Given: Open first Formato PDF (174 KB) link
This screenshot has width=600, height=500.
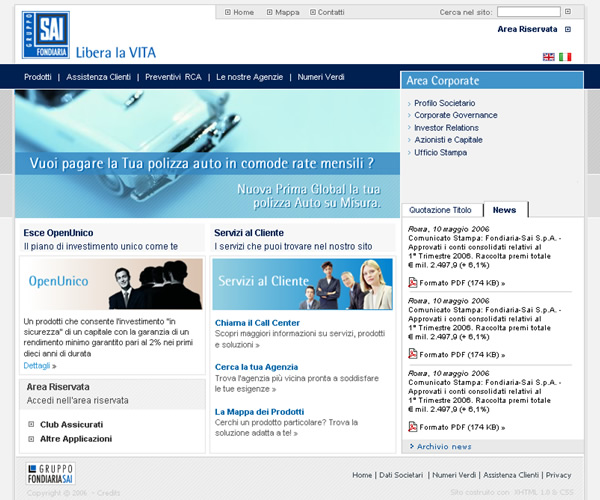Looking at the screenshot, I should pyautogui.click(x=462, y=283).
